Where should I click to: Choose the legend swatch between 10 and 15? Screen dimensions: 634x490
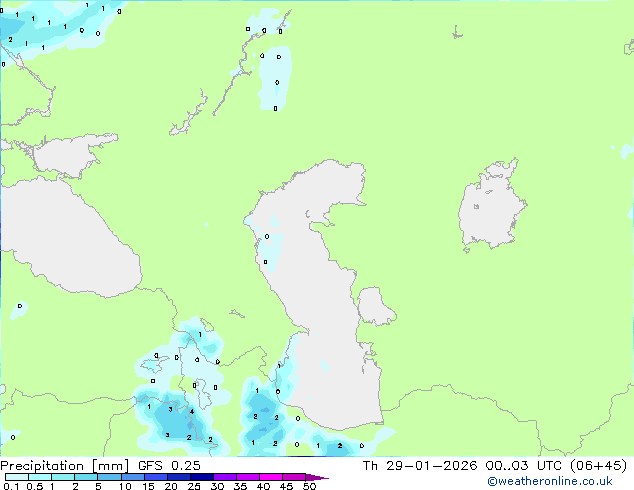tap(132, 477)
